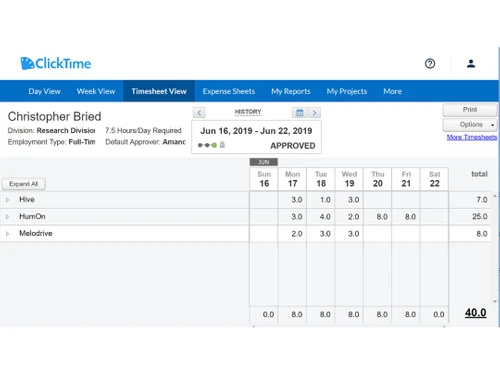Open the calendar date picker icon
The height and width of the screenshot is (375, 500).
[300, 113]
